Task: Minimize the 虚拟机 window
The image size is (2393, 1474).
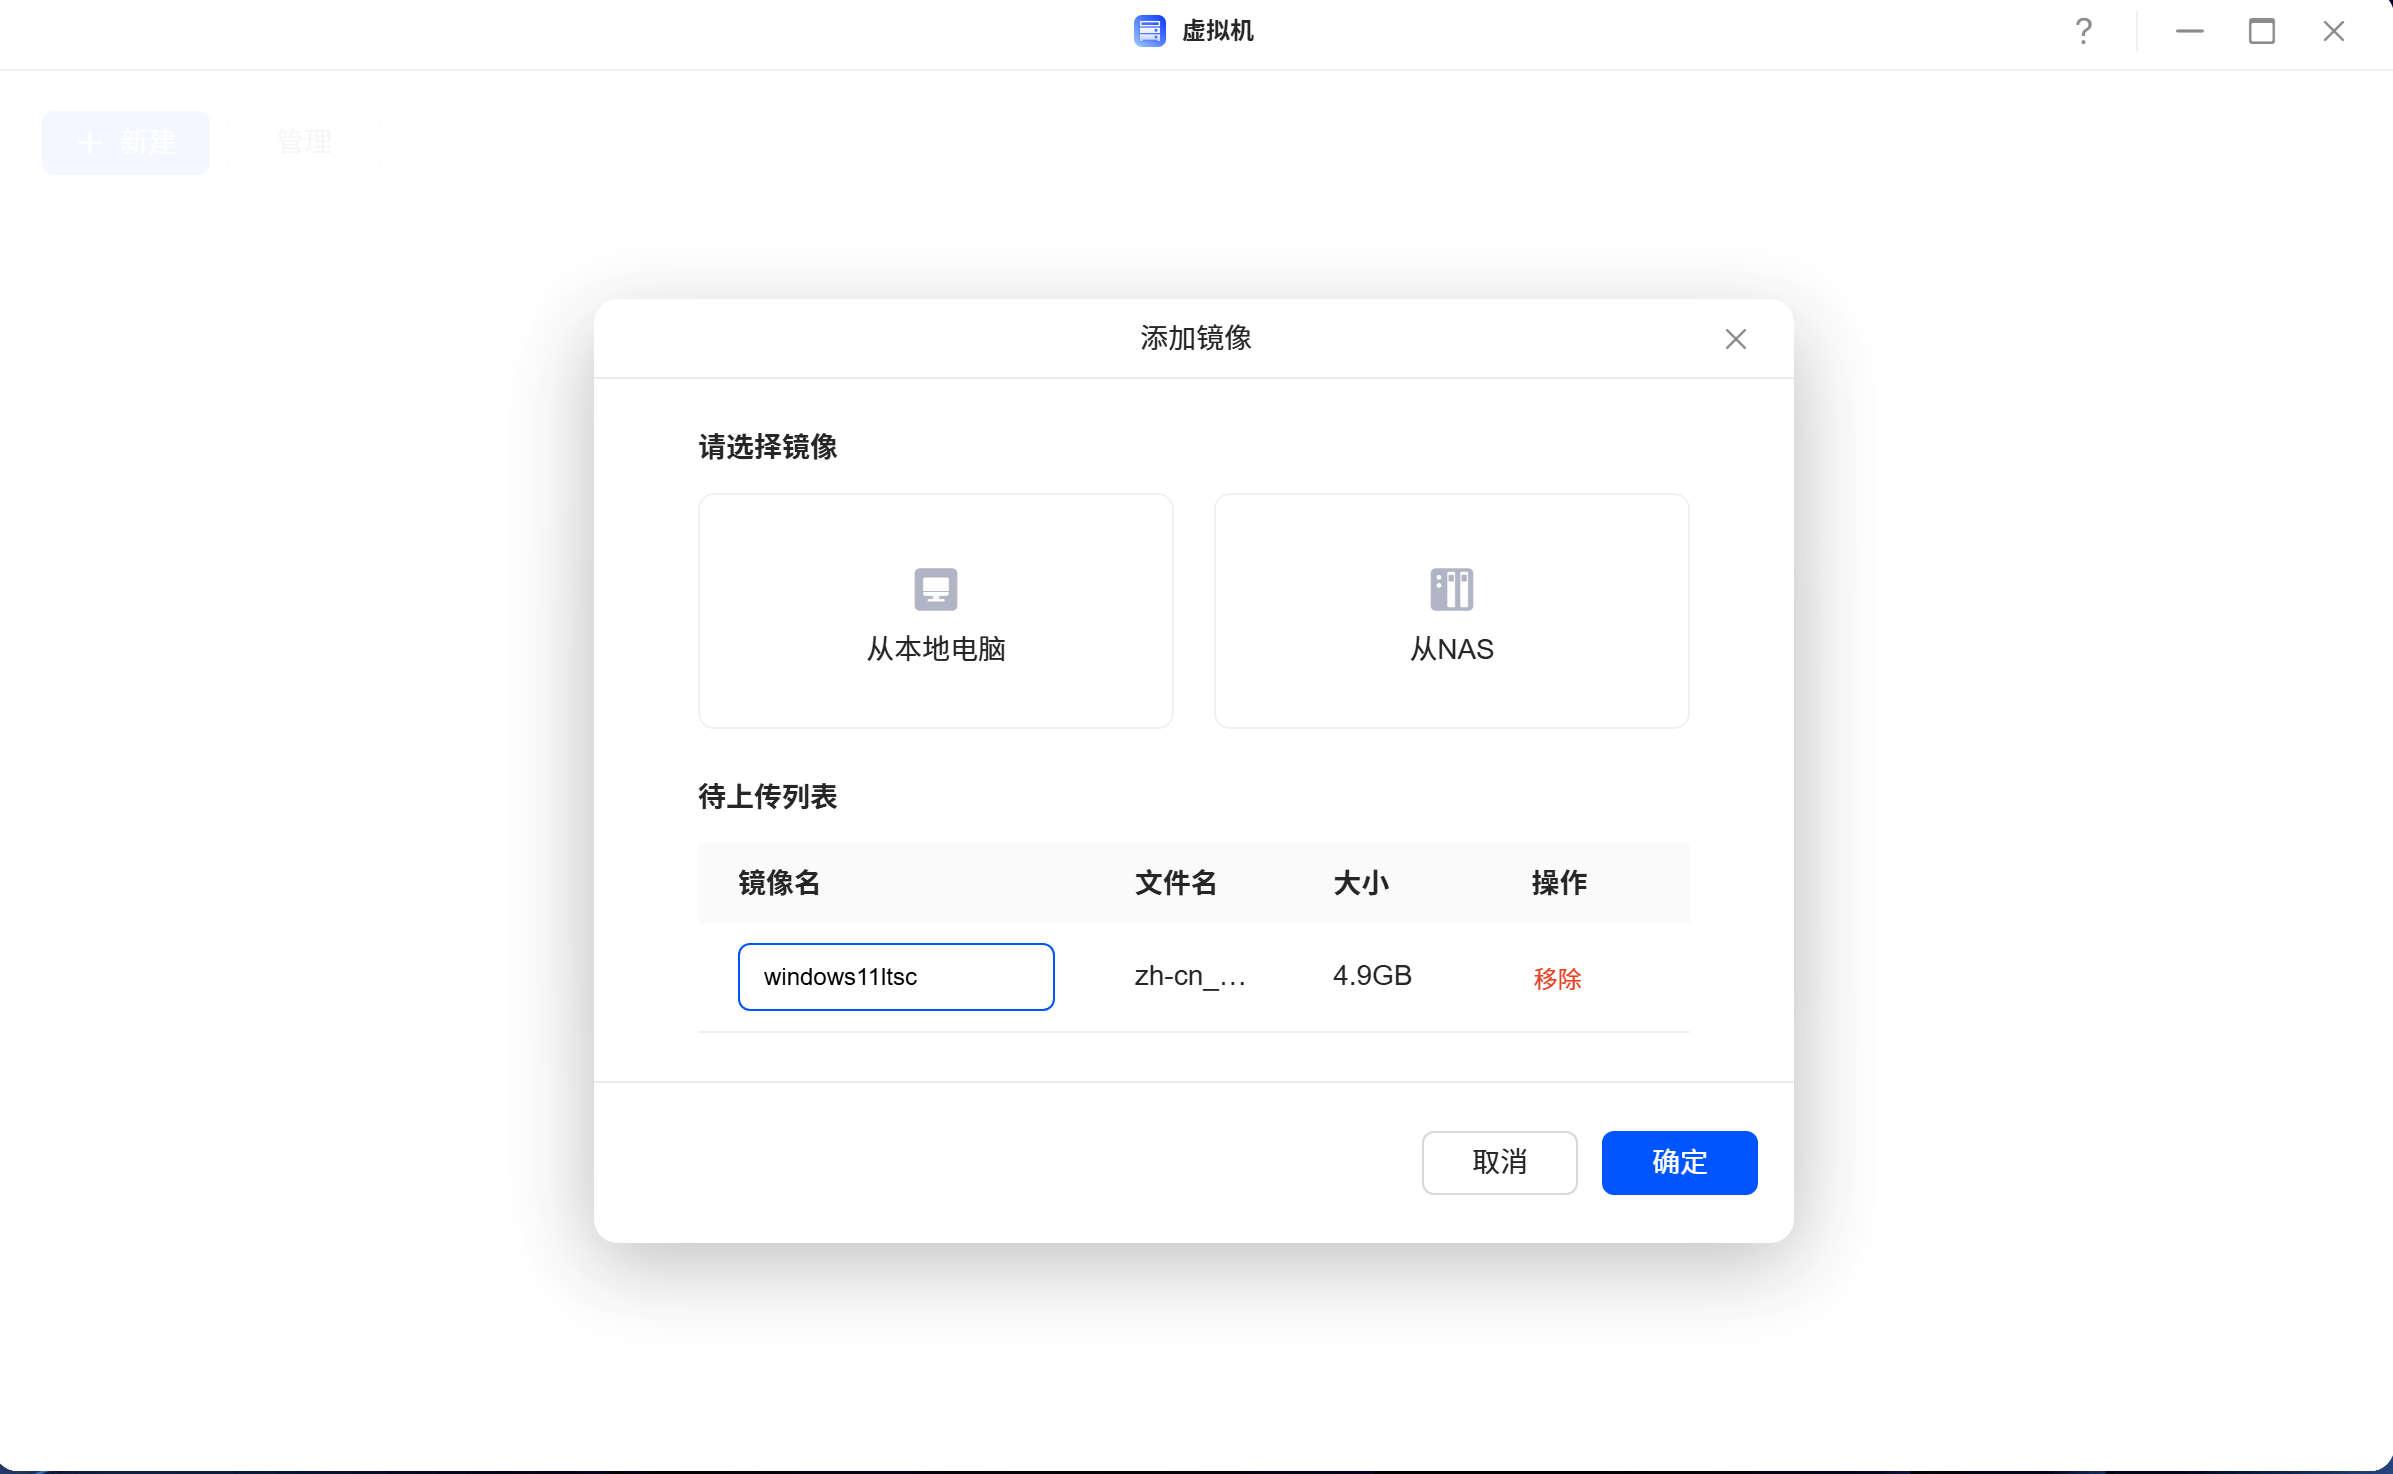Action: point(2189,32)
